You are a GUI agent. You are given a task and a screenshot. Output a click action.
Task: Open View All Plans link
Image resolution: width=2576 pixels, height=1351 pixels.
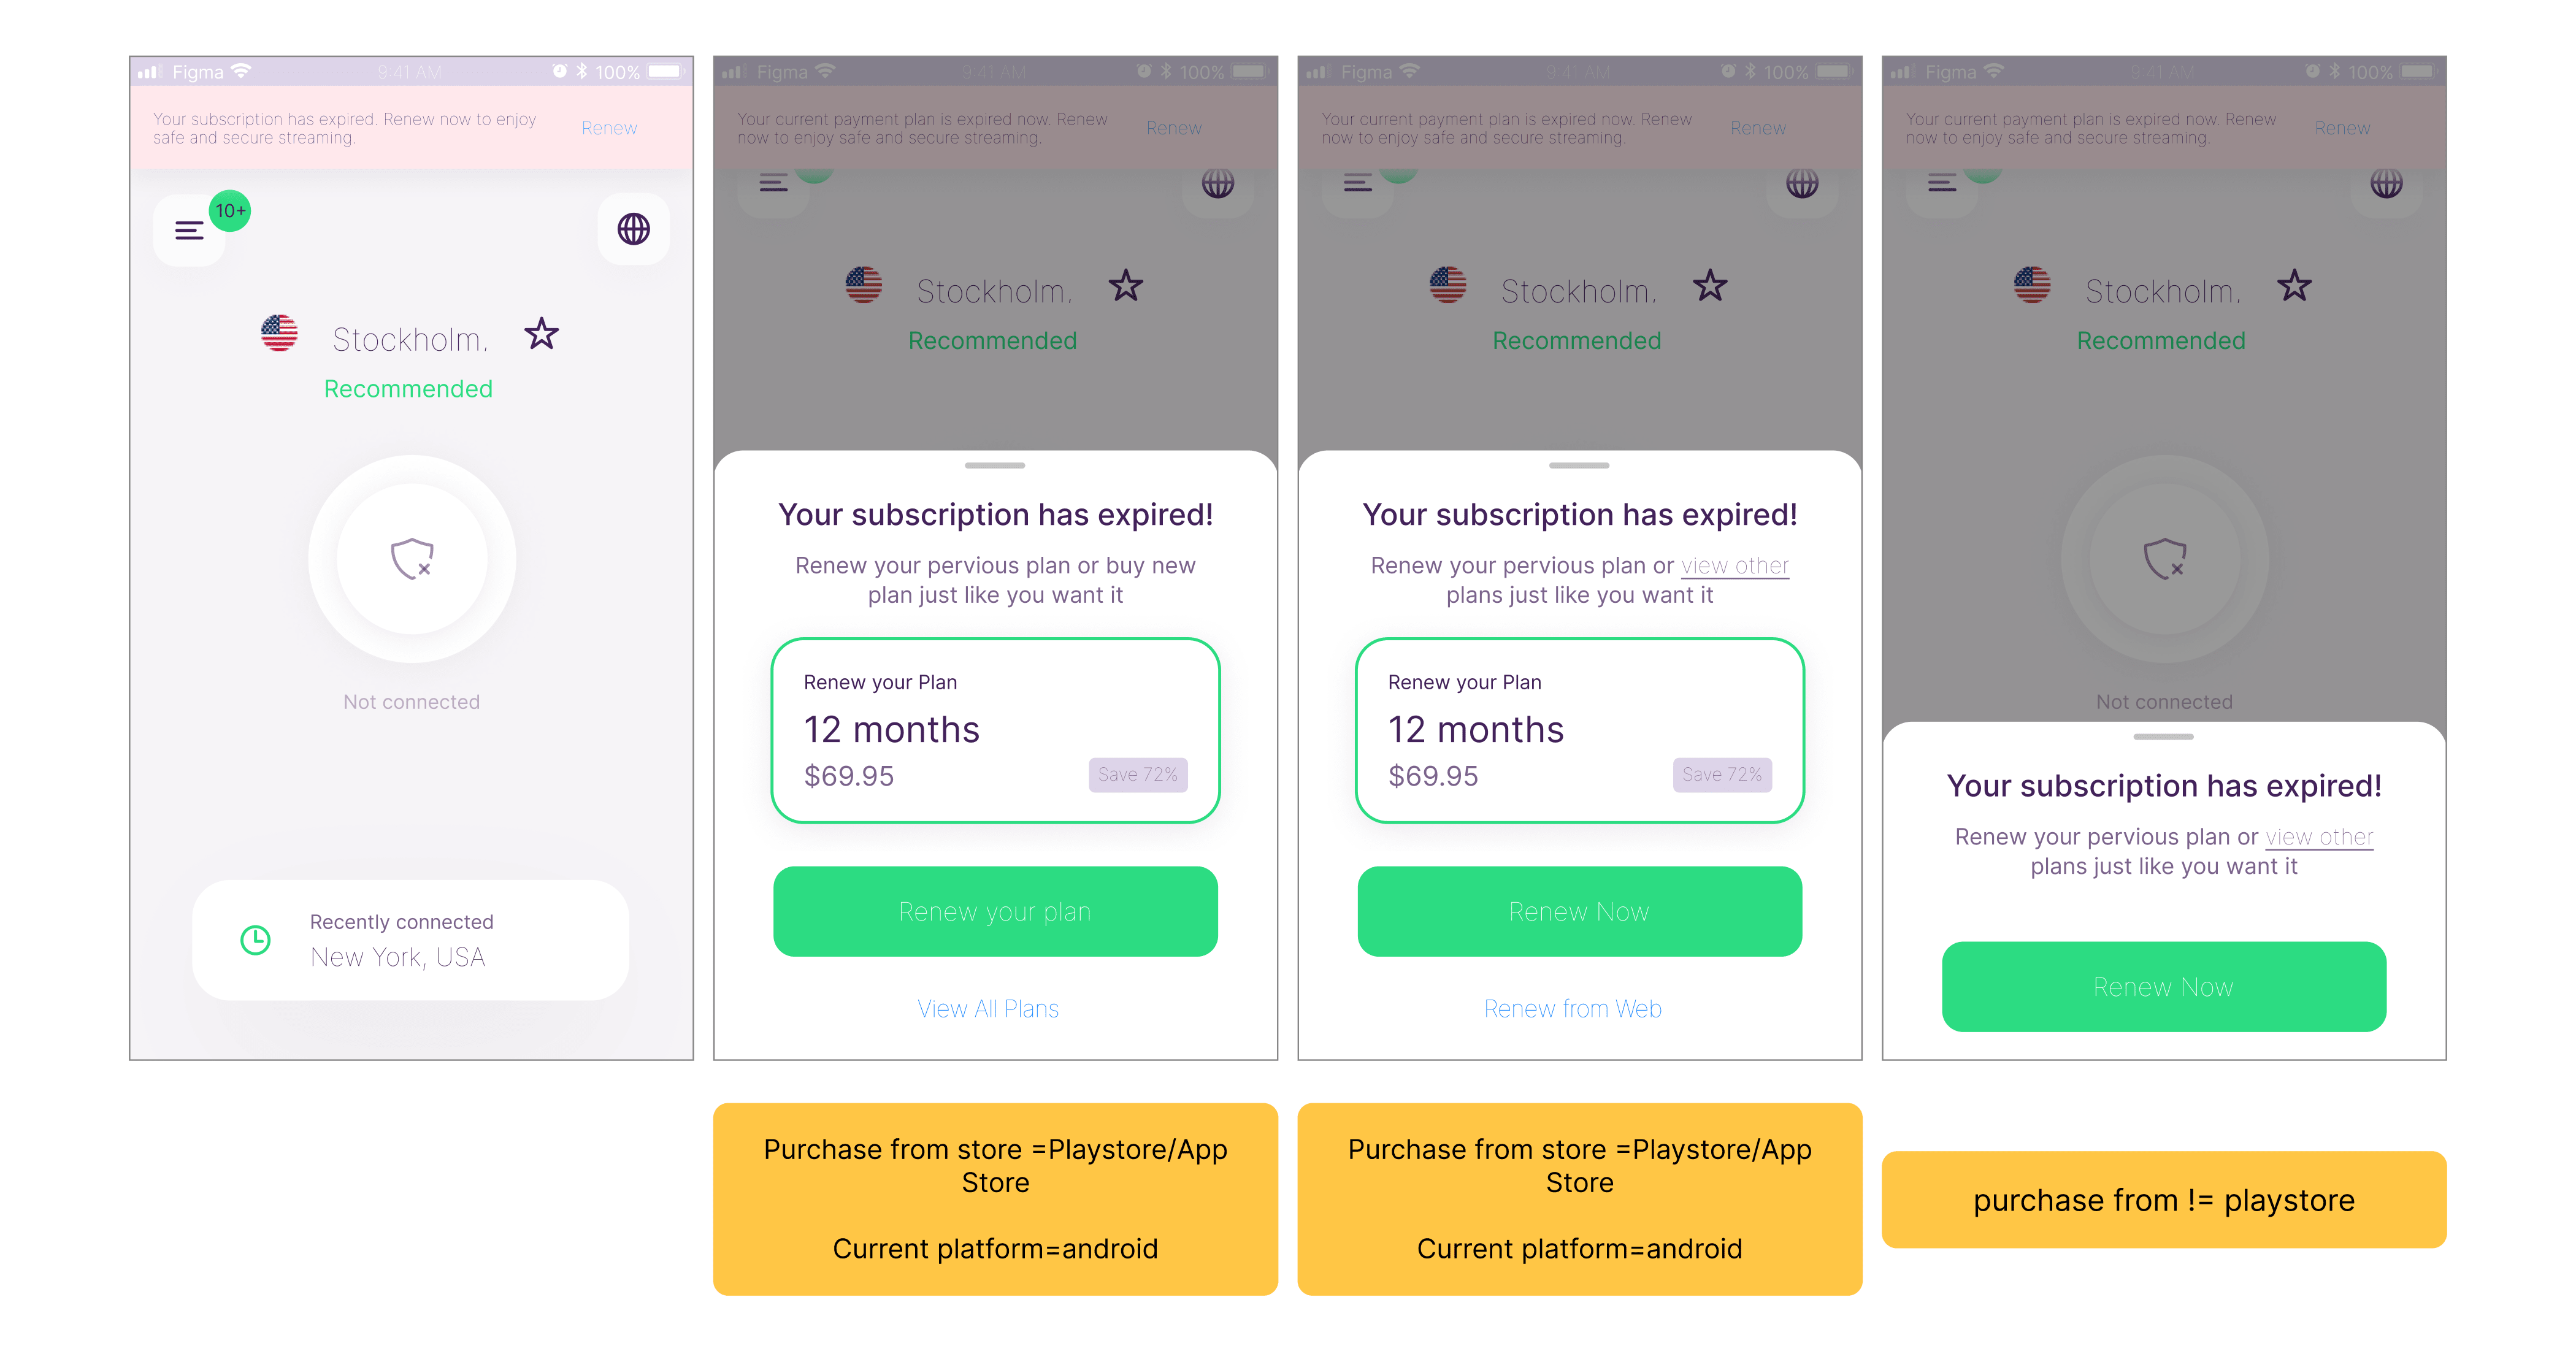coord(988,1008)
